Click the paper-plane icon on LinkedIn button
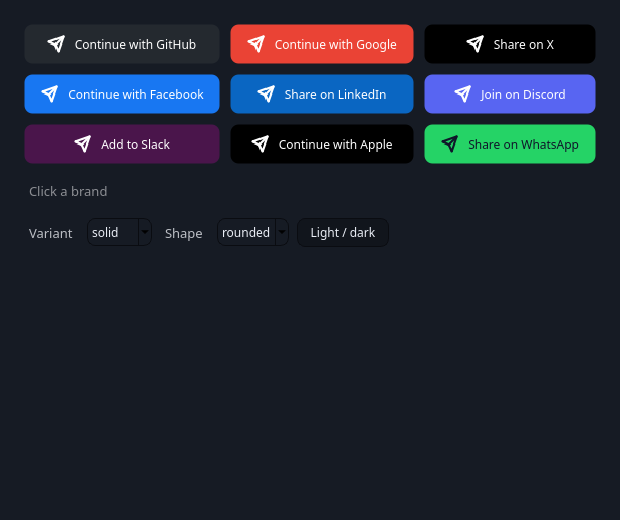 pyautogui.click(x=266, y=94)
